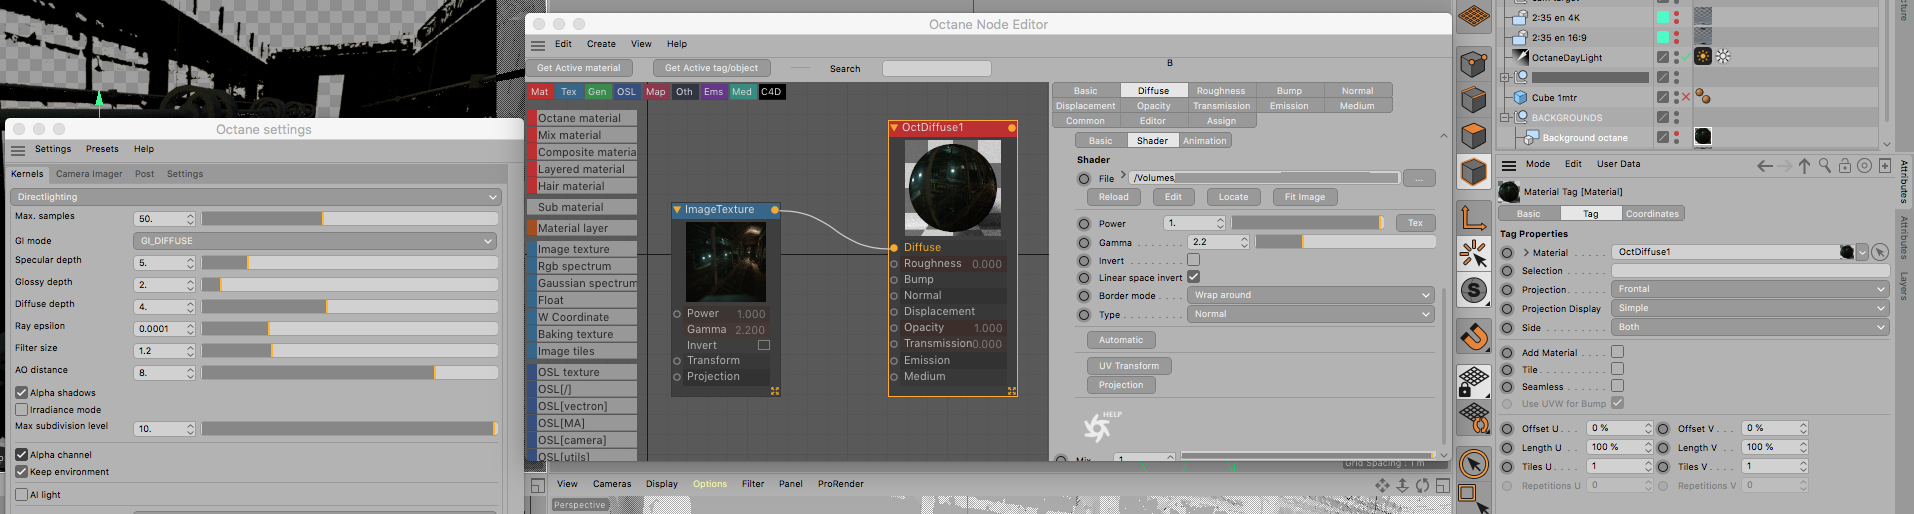Click the shader Projection button
Image resolution: width=1914 pixels, height=514 pixels.
point(1121,385)
